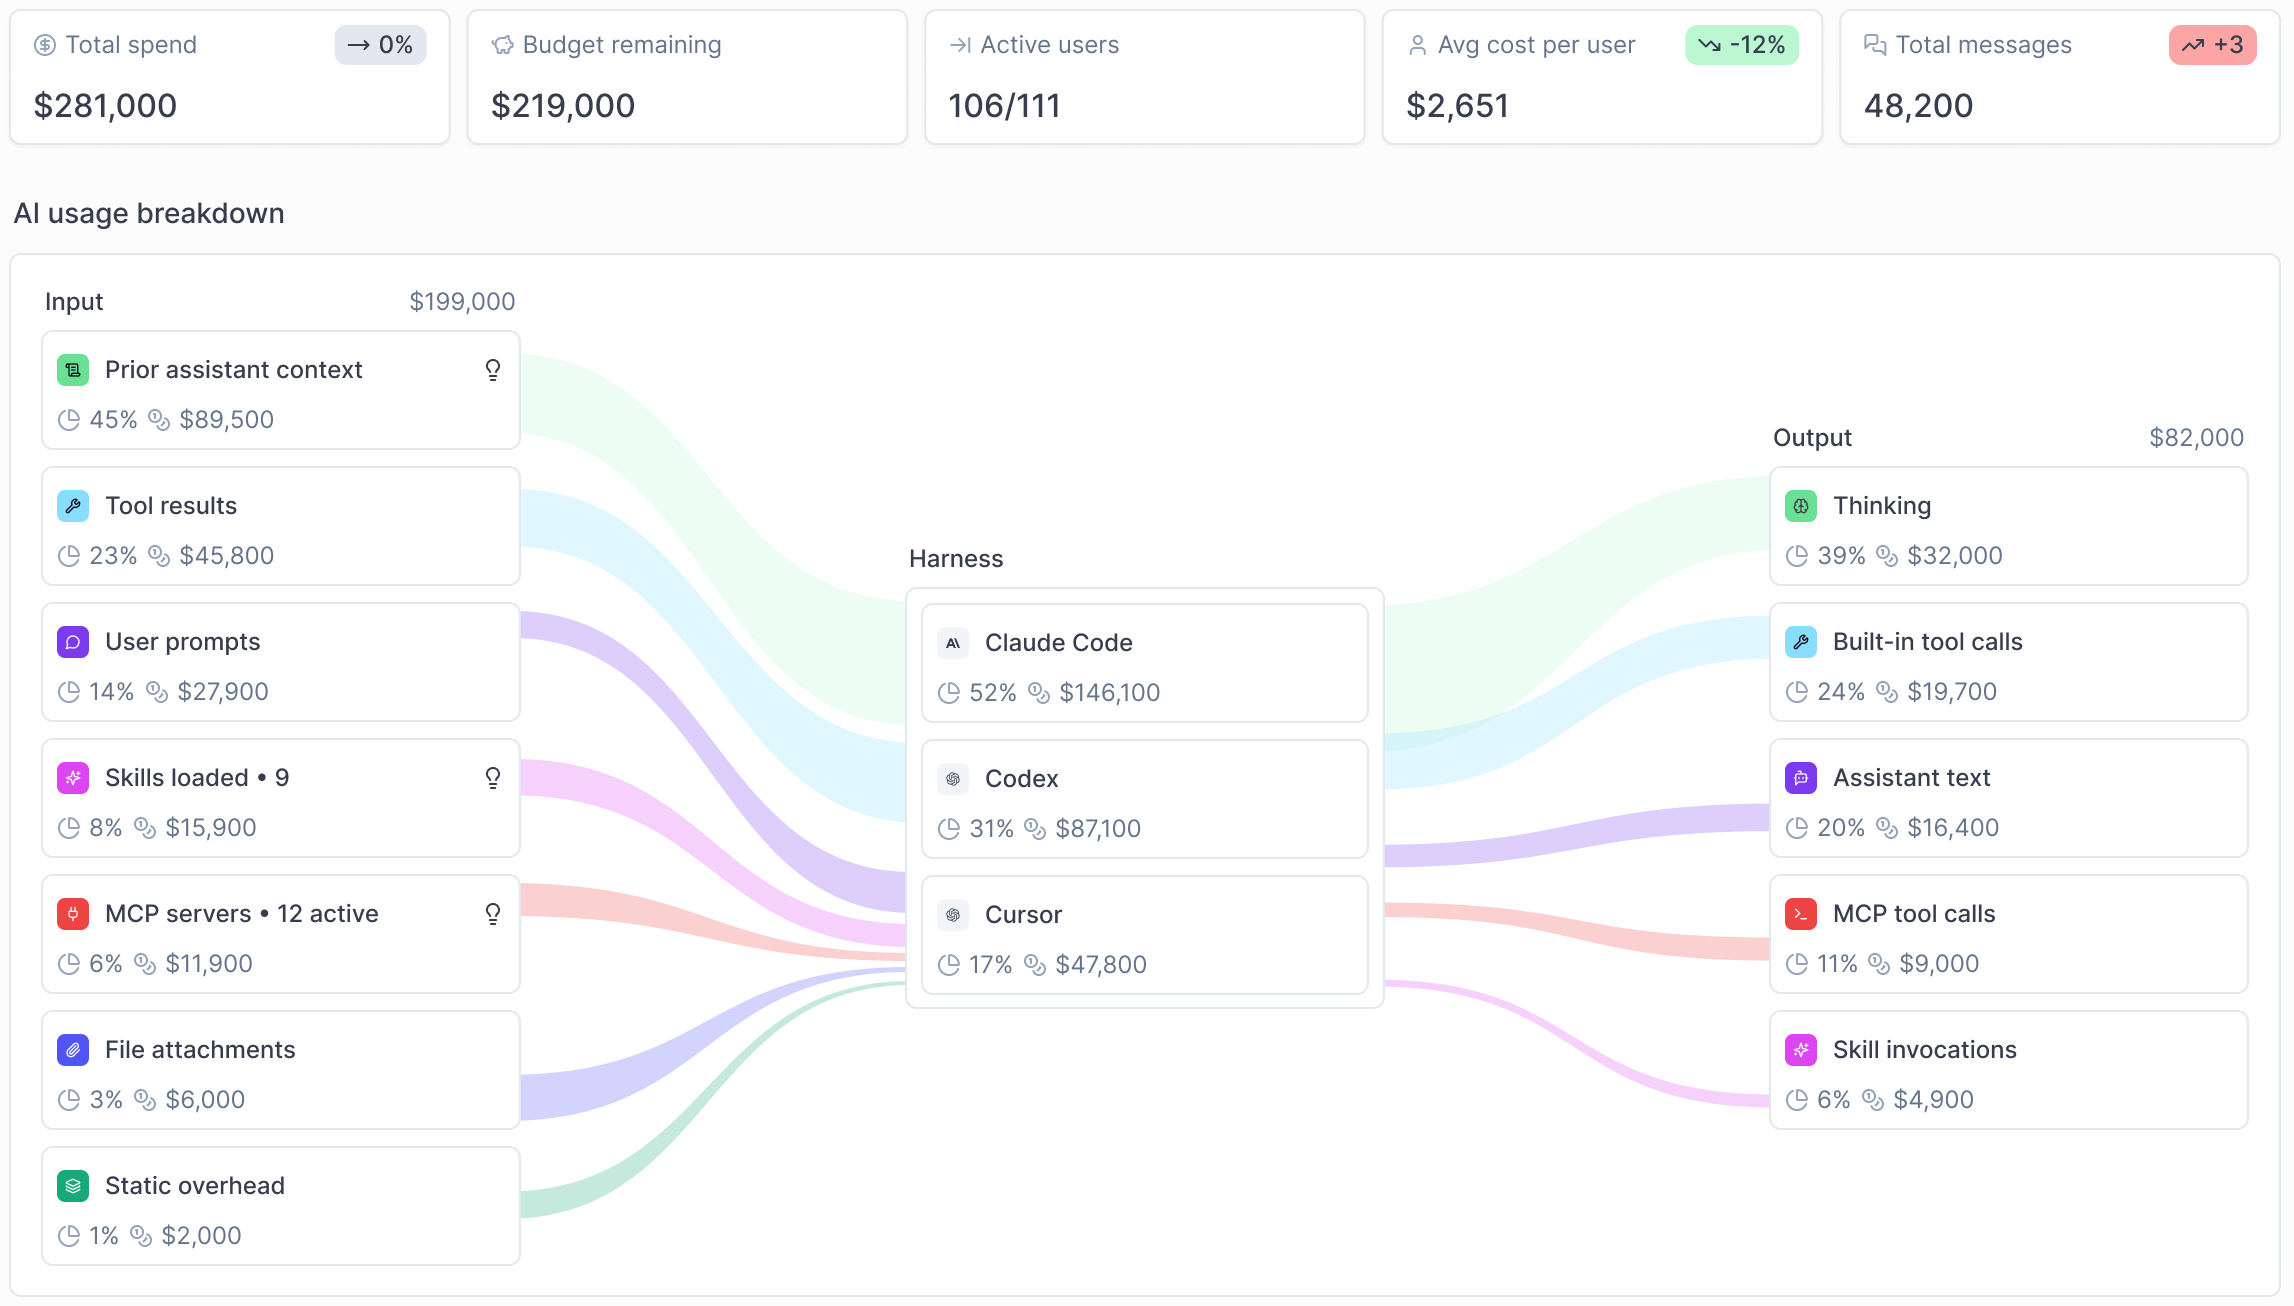
Task: Select the Codex label
Action: tap(1021, 779)
